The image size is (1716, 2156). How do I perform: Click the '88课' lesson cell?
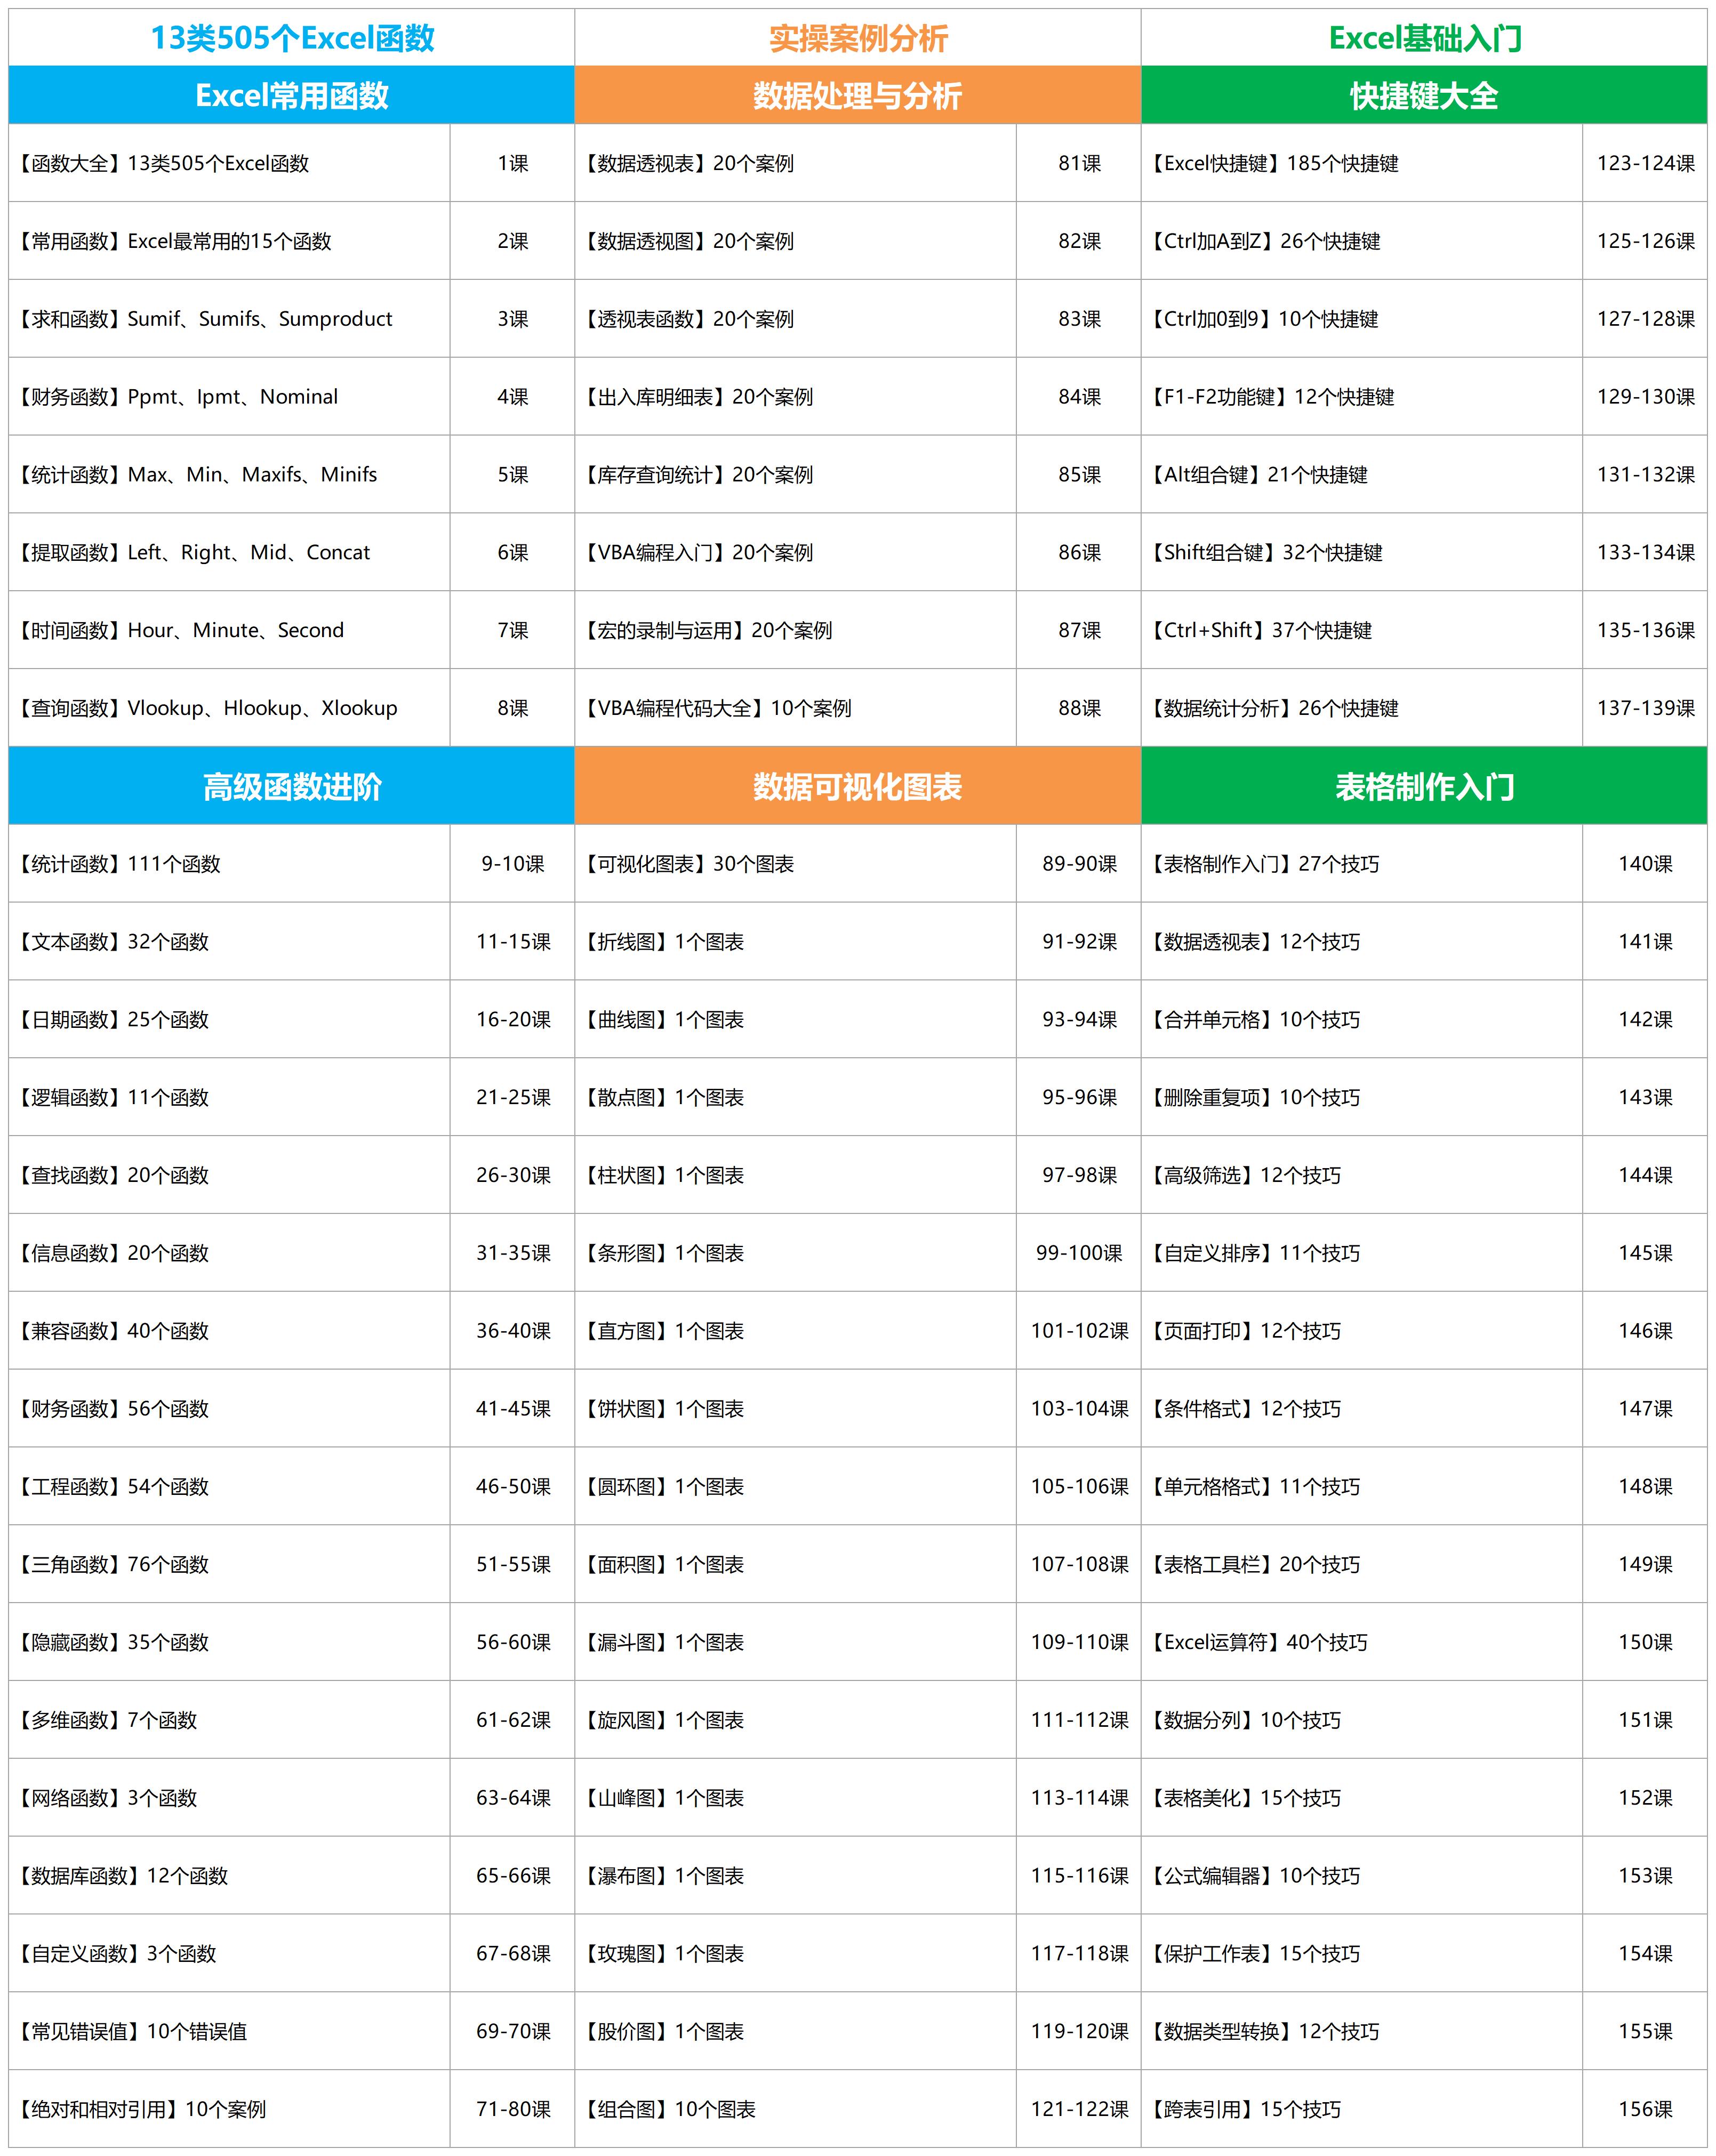[1079, 708]
